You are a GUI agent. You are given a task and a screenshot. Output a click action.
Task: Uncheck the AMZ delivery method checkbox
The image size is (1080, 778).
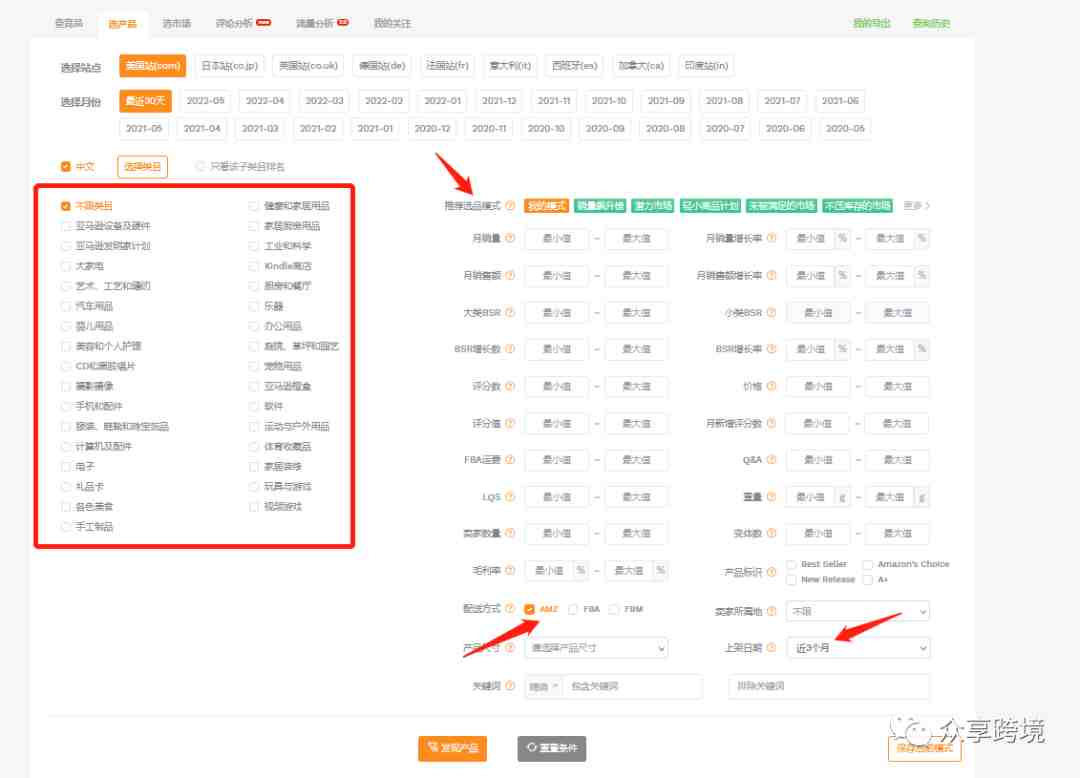[529, 609]
